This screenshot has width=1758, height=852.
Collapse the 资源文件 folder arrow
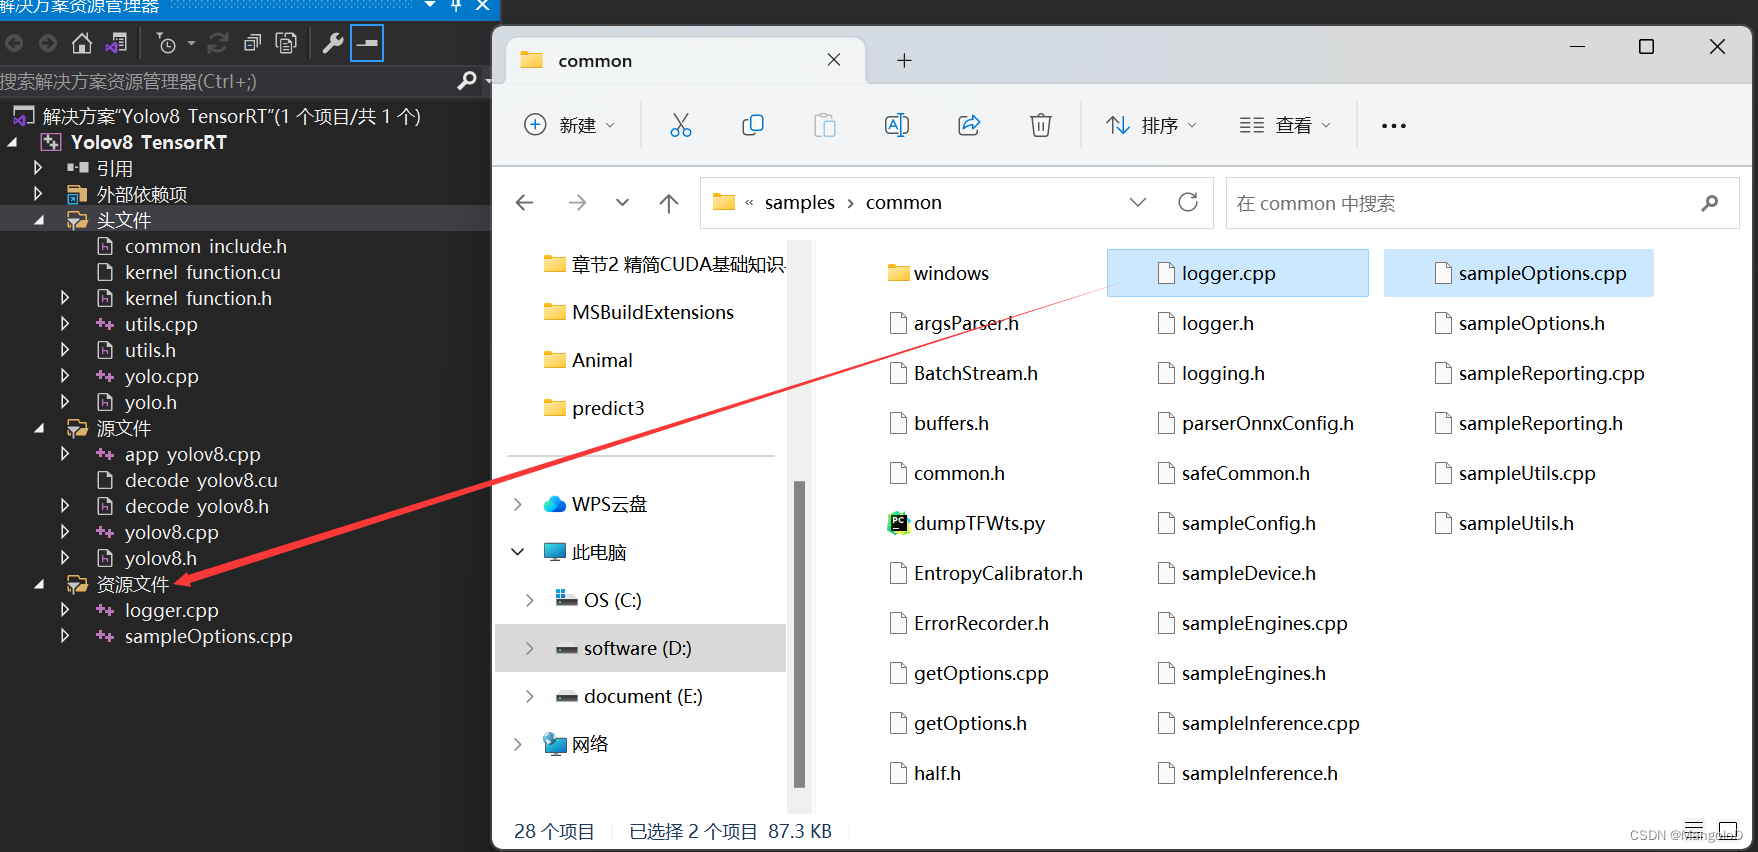pyautogui.click(x=38, y=584)
